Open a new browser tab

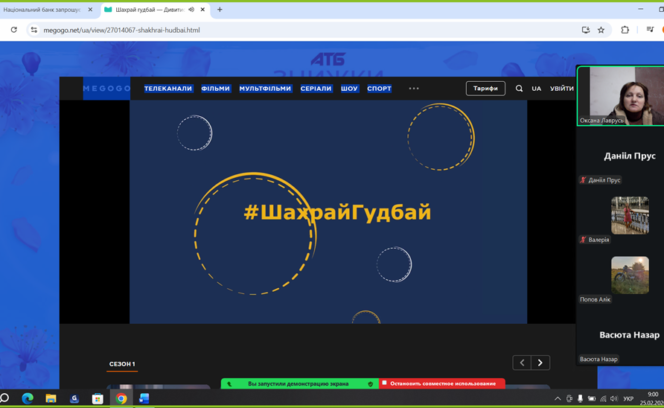[220, 9]
